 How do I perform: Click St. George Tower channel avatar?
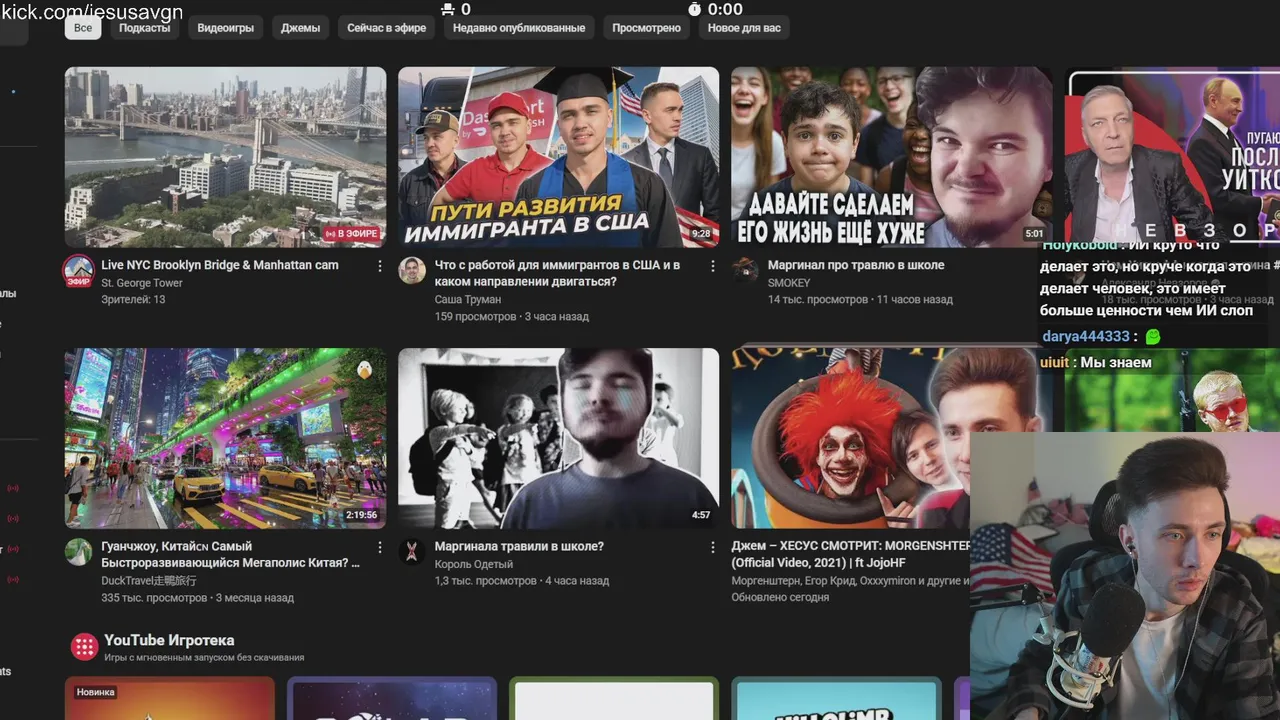(x=79, y=270)
